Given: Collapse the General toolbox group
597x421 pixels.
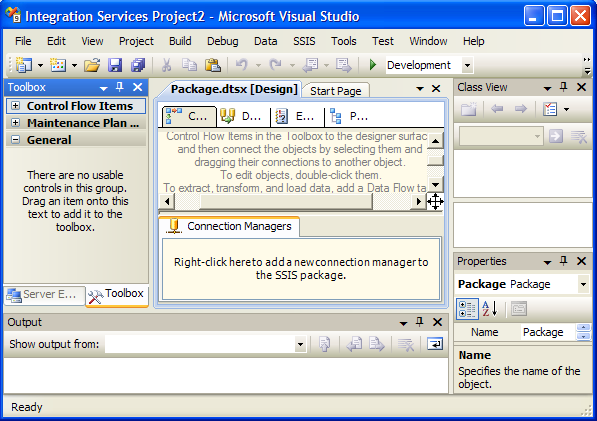Looking at the screenshot, I should pyautogui.click(x=15, y=140).
